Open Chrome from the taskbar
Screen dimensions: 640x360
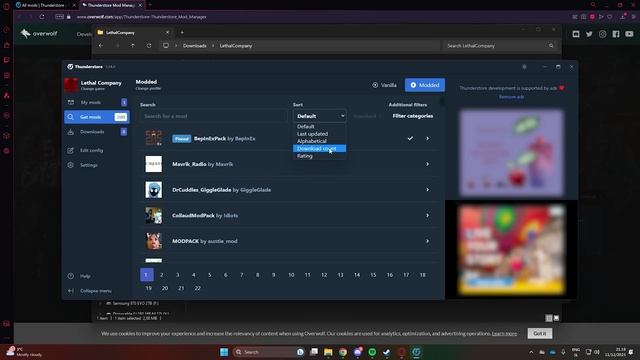343,352
